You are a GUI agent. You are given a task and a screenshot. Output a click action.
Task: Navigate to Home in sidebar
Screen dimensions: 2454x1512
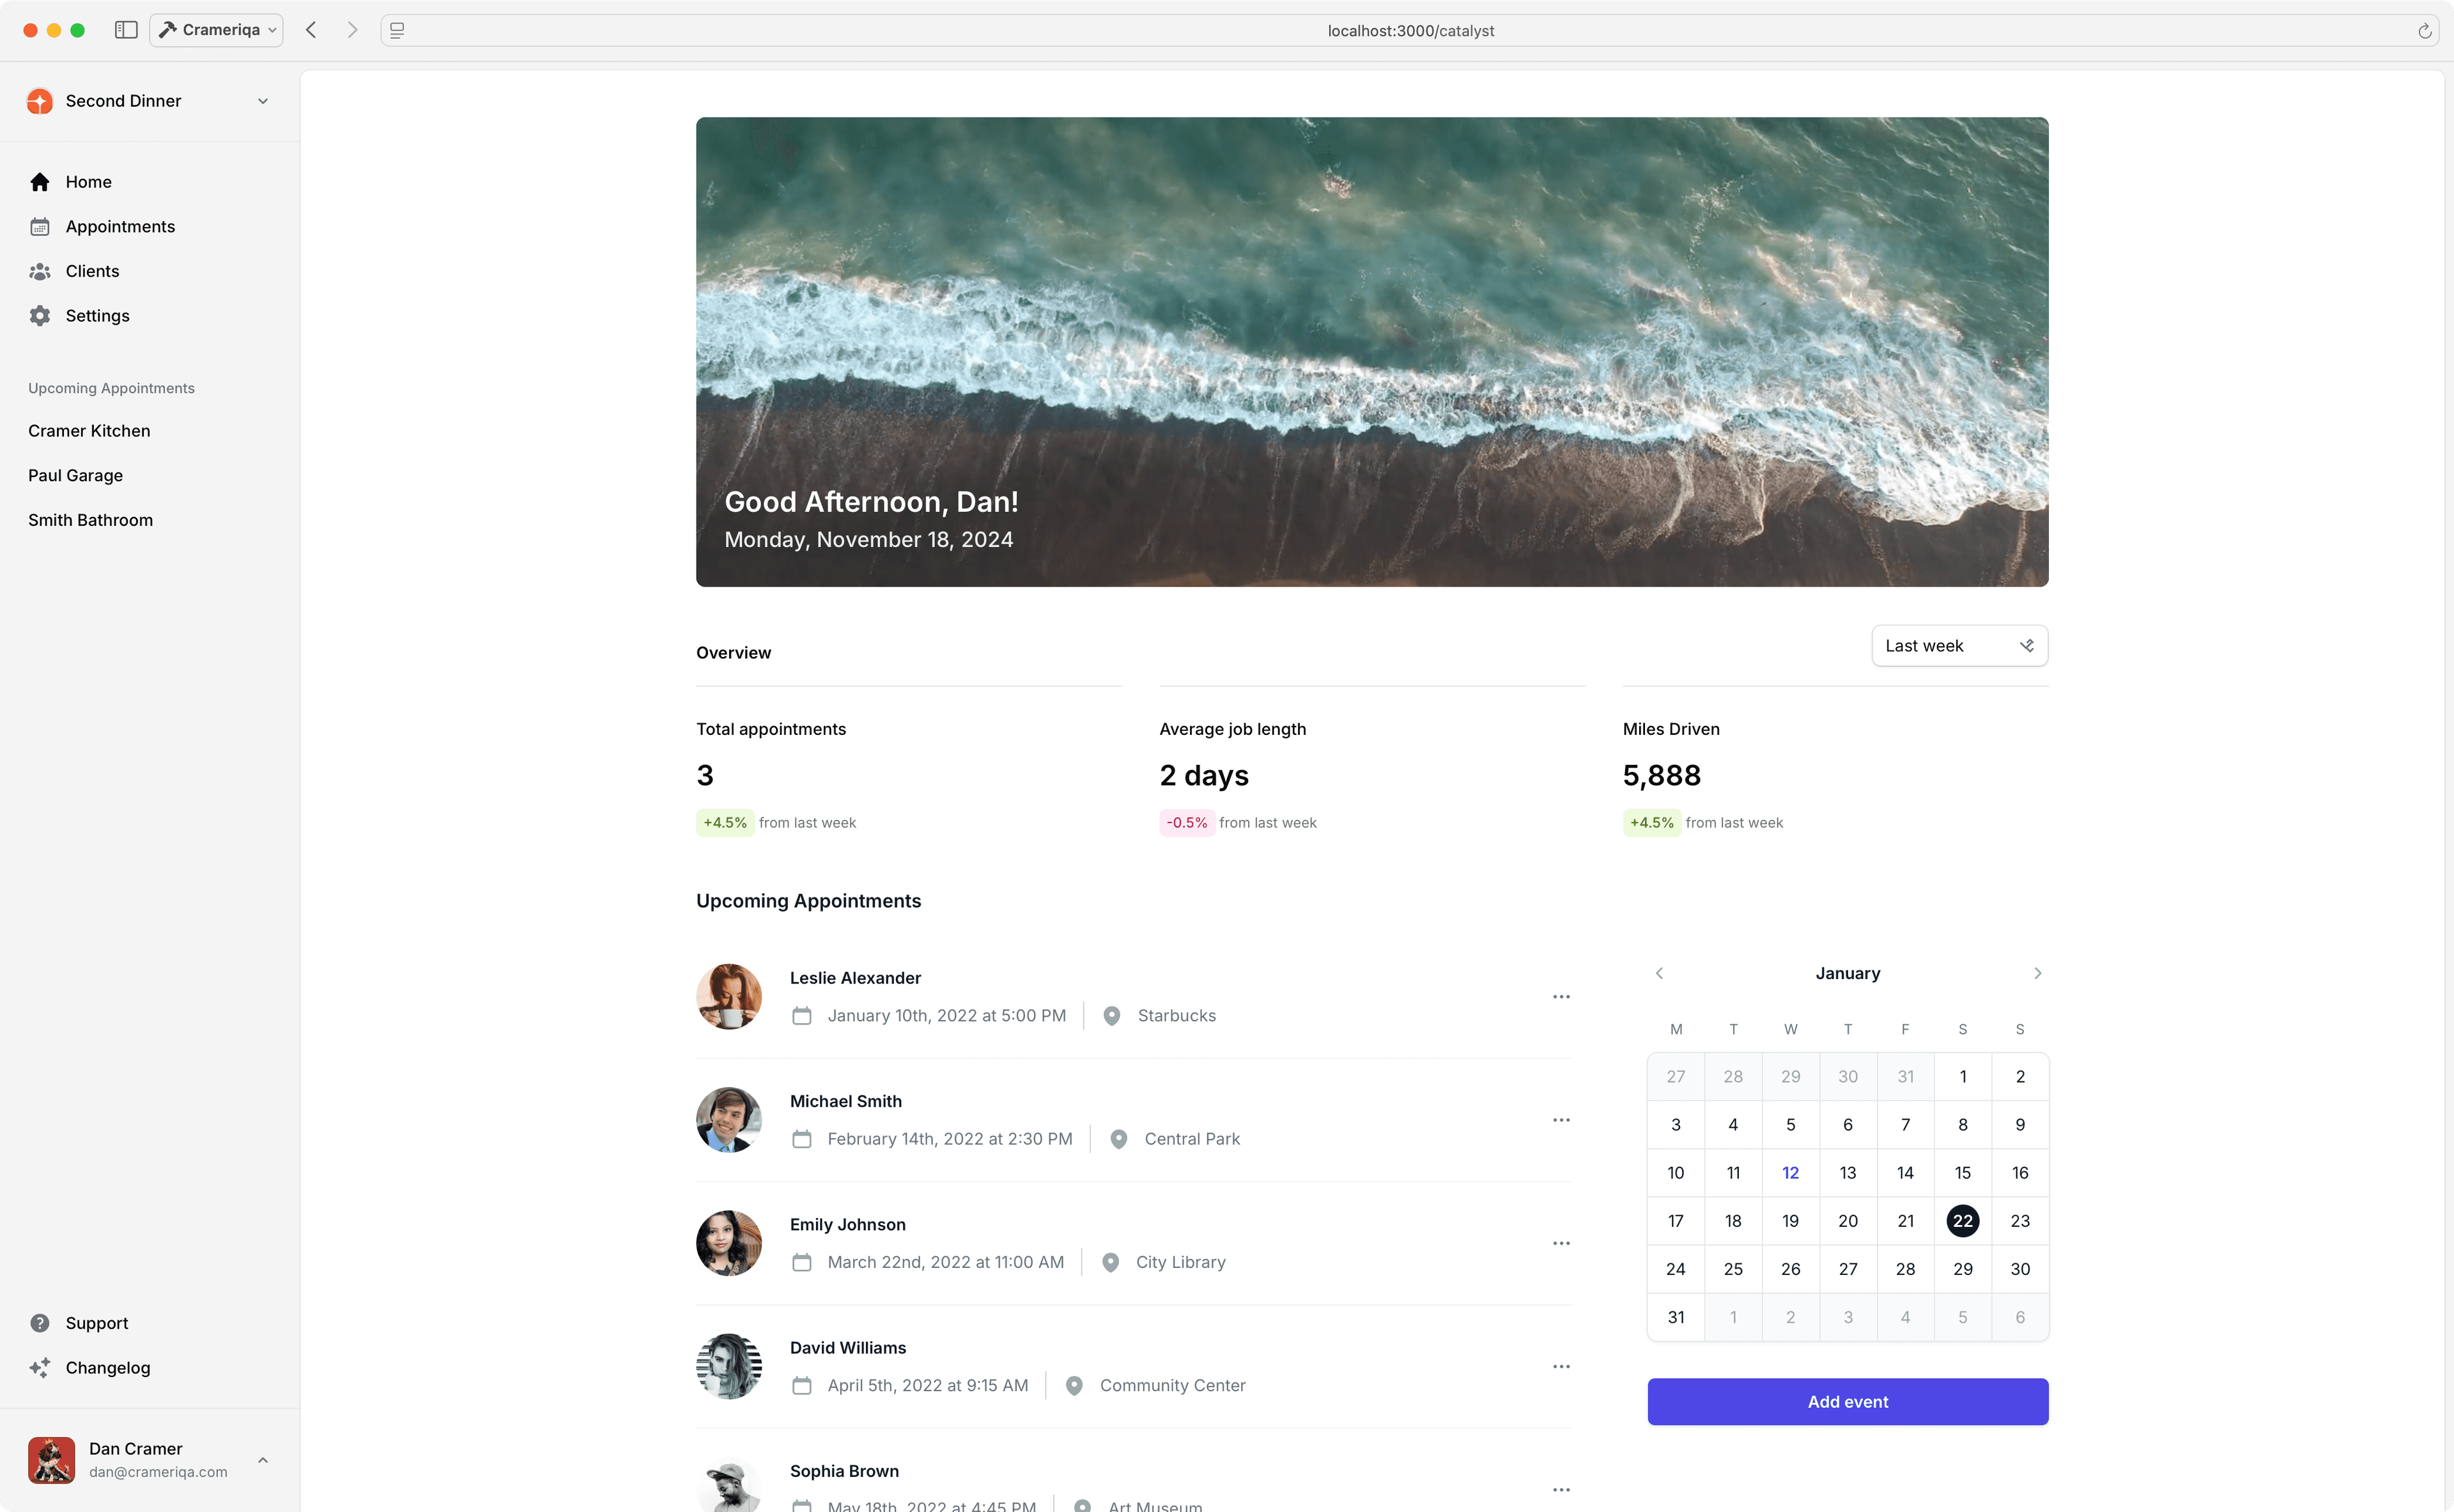[150, 182]
